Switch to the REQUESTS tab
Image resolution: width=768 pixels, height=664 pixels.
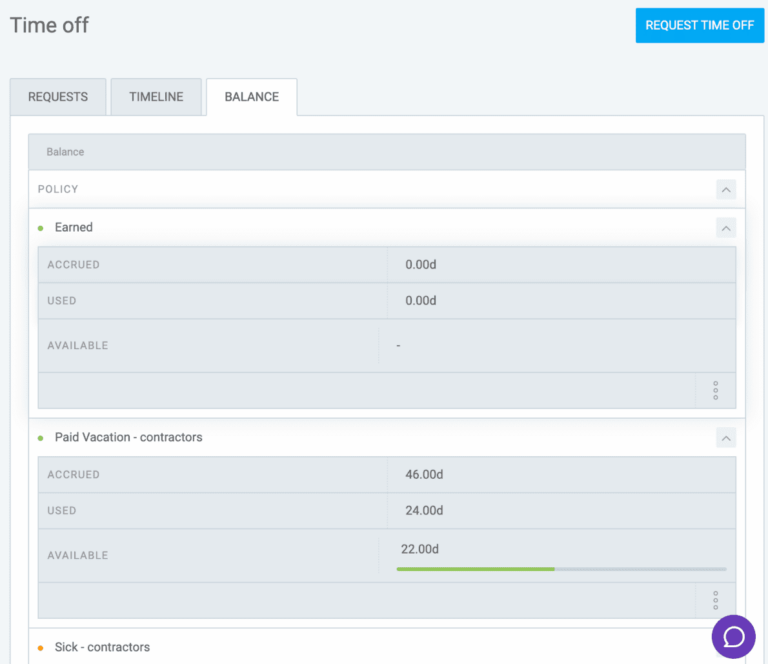click(58, 97)
